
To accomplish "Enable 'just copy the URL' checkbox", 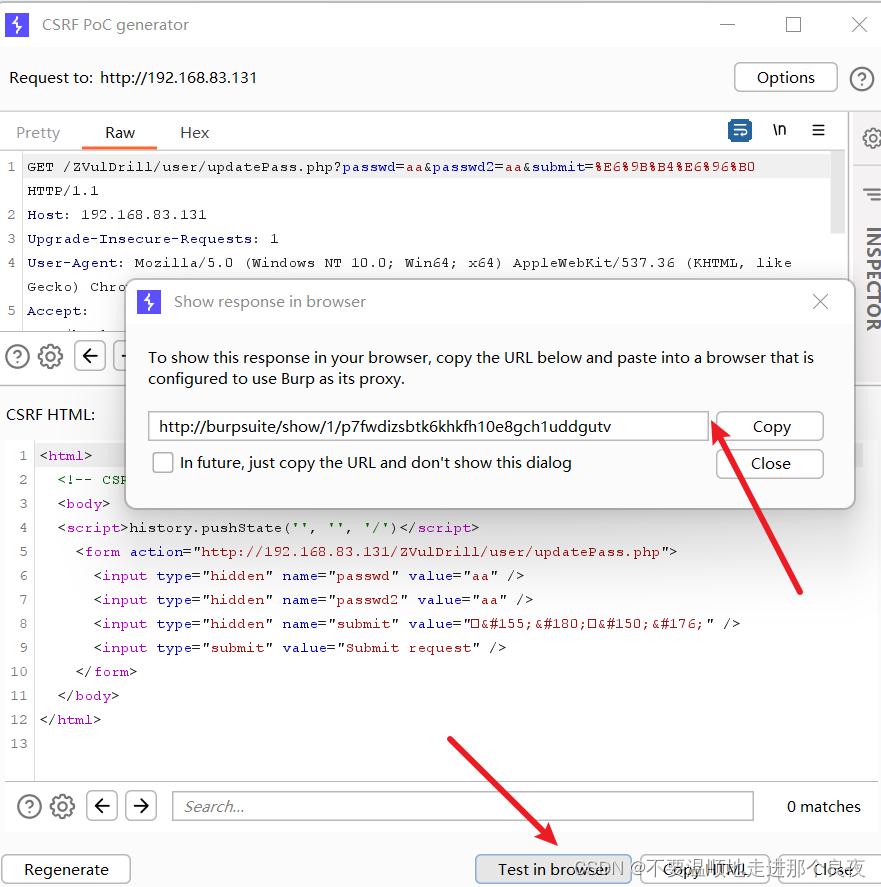I will click(x=163, y=463).
